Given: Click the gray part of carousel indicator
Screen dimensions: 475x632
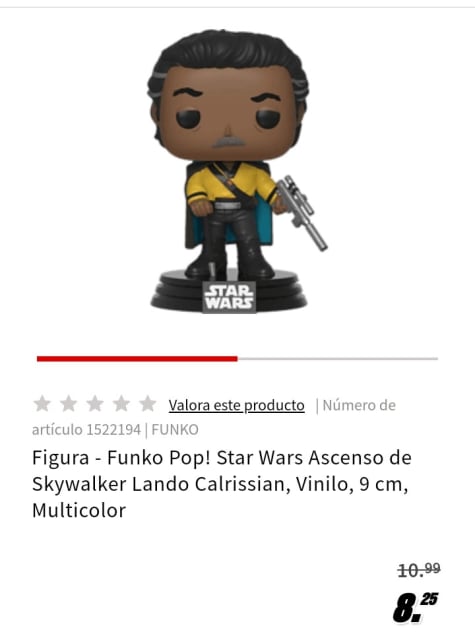Looking at the screenshot, I should pyautogui.click(x=338, y=358).
